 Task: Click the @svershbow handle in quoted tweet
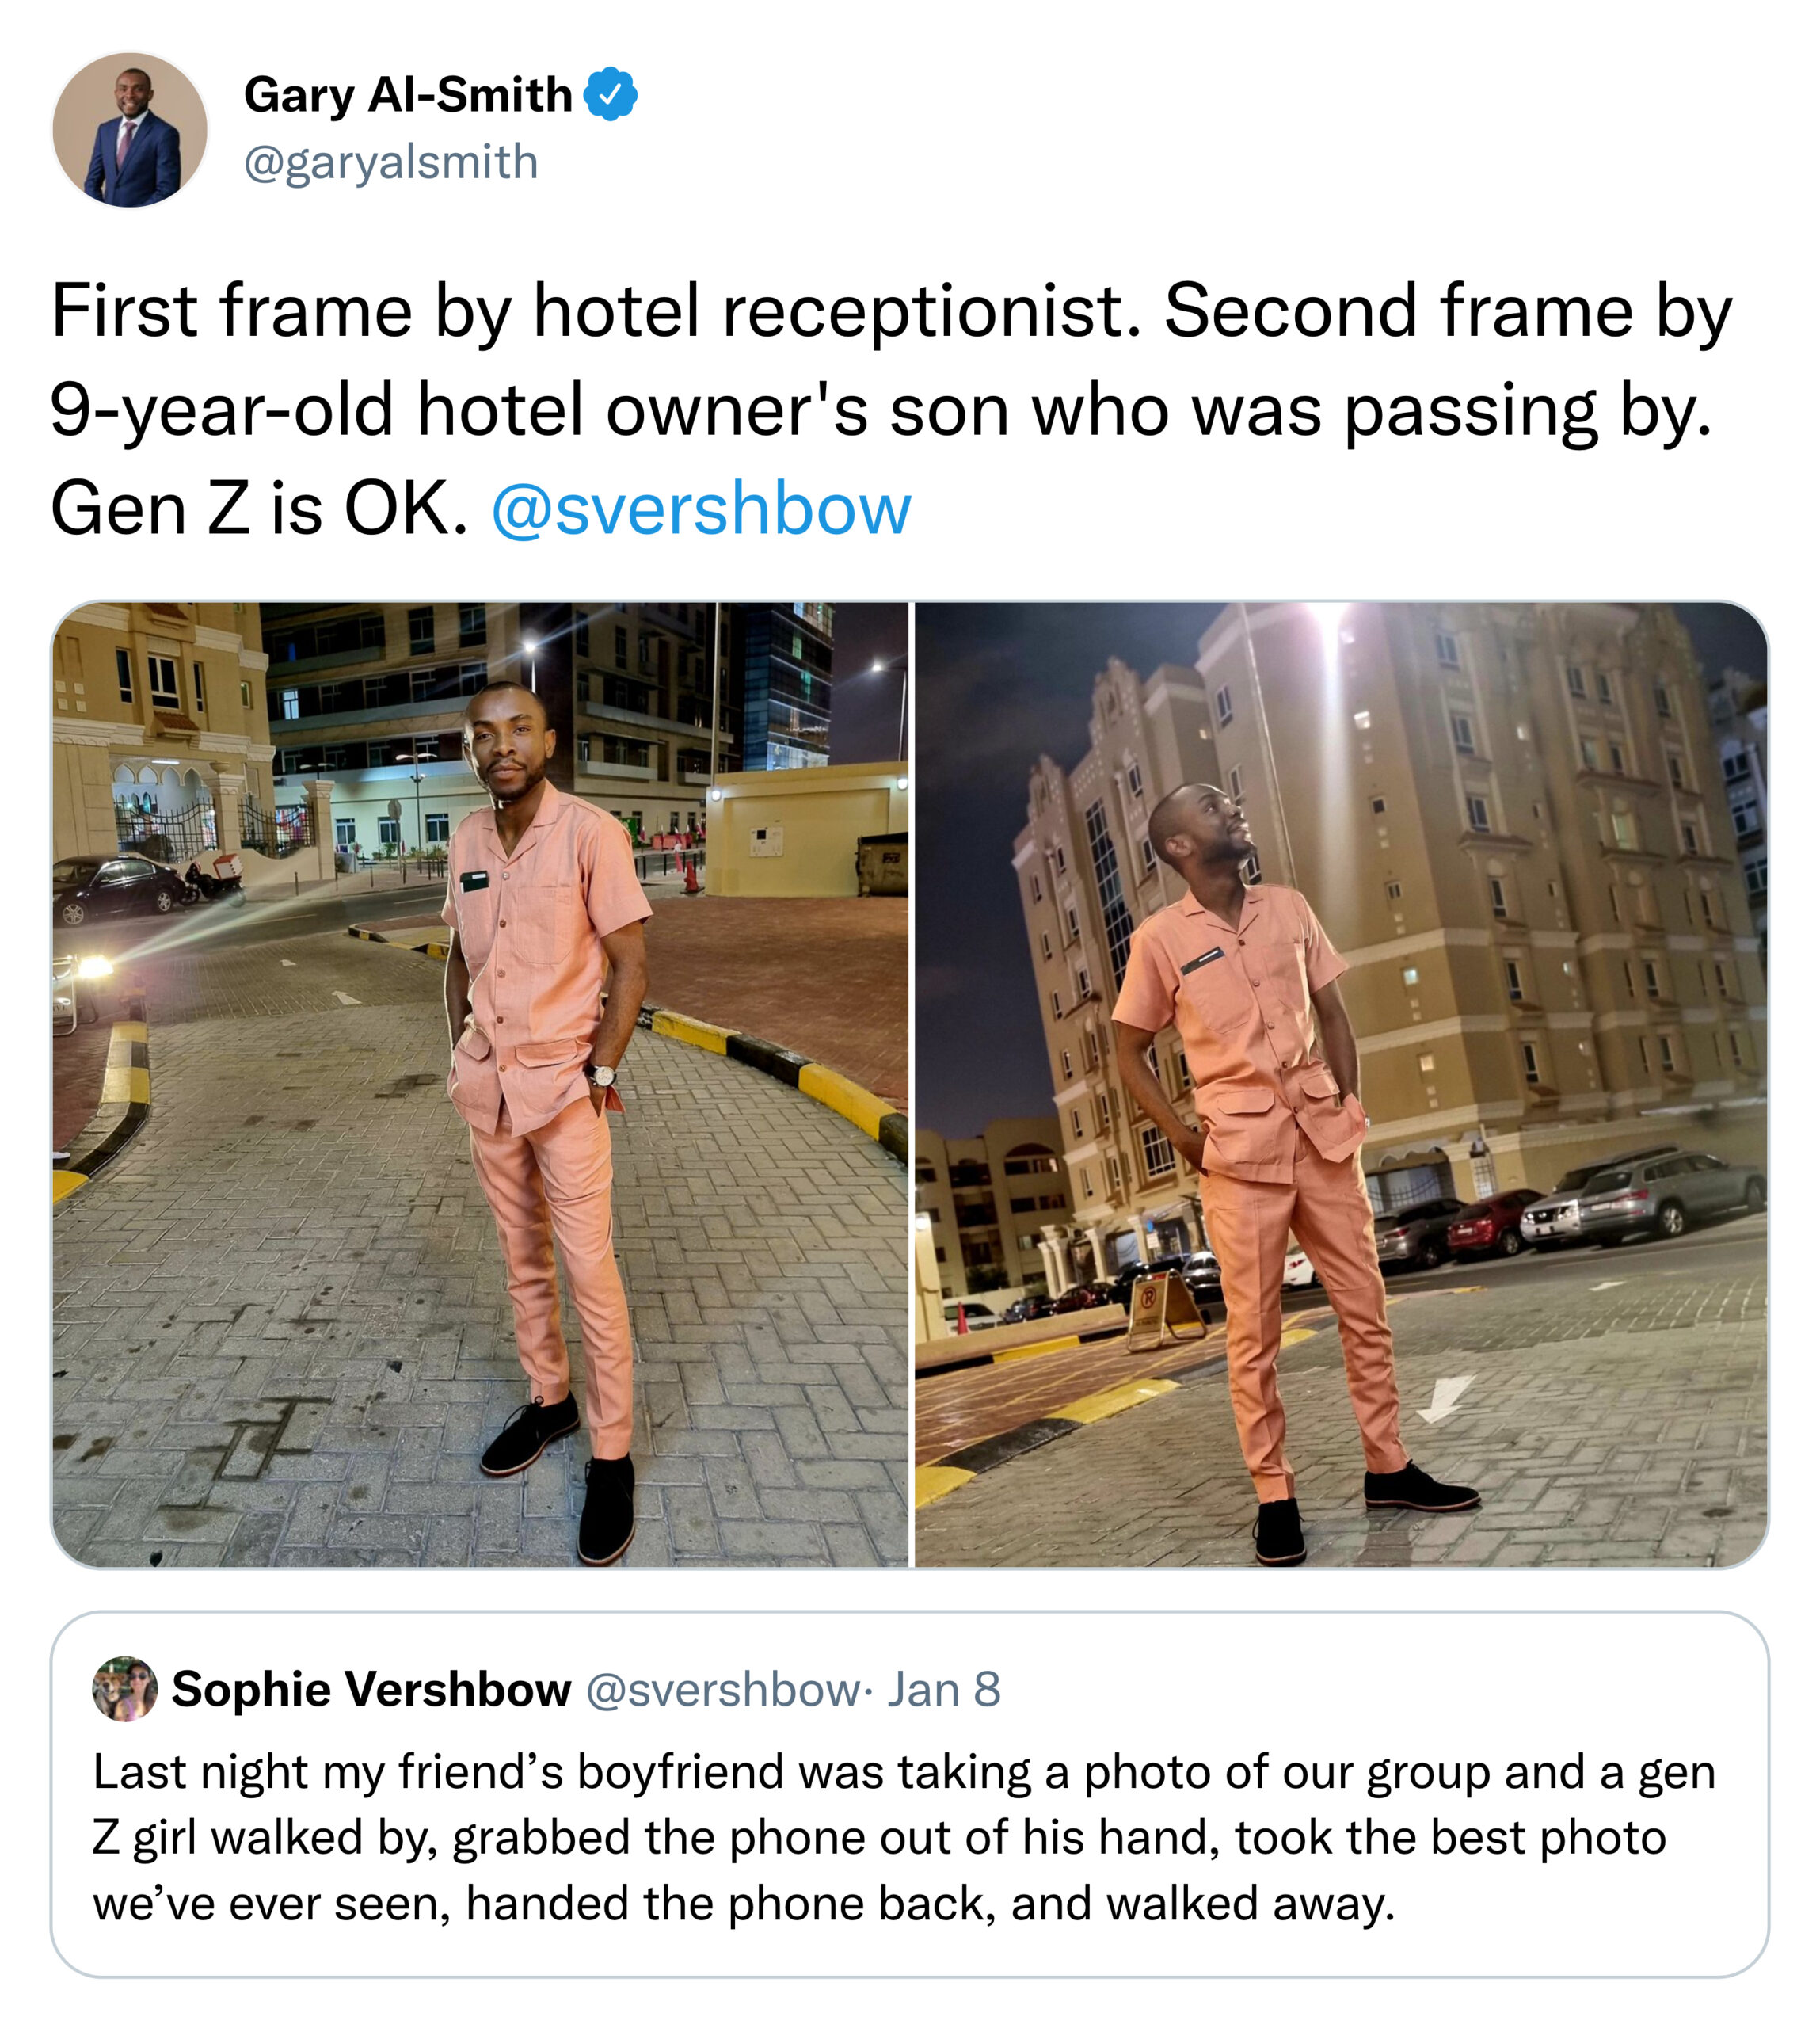pyautogui.click(x=721, y=1689)
